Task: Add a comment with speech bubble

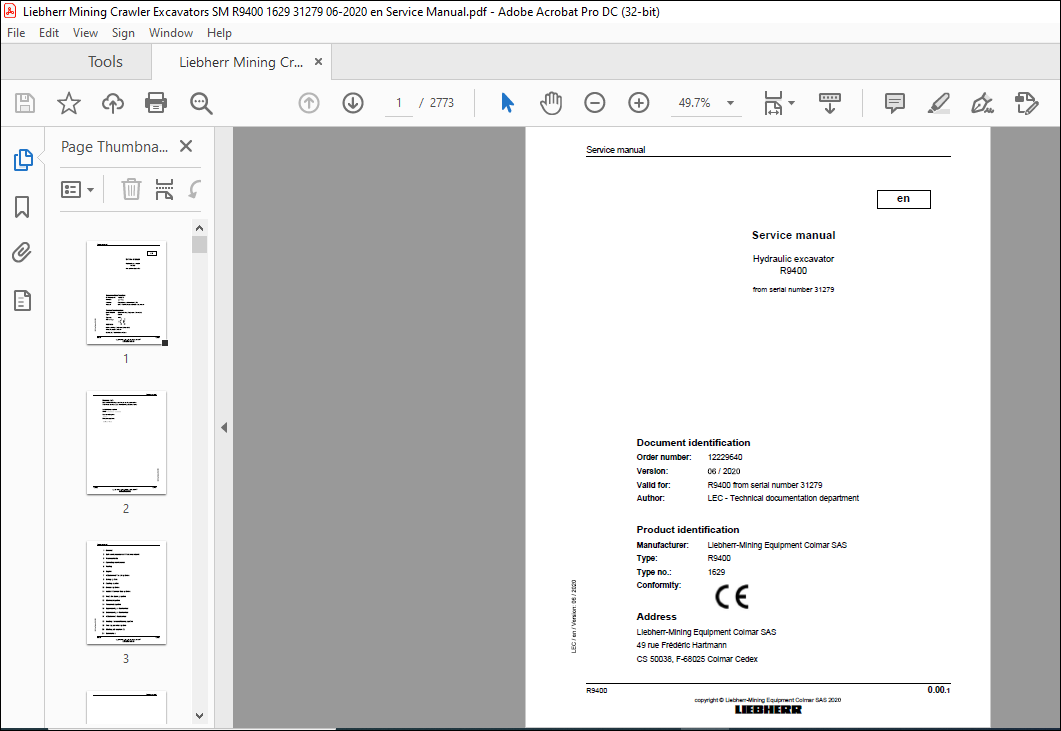Action: tap(895, 103)
